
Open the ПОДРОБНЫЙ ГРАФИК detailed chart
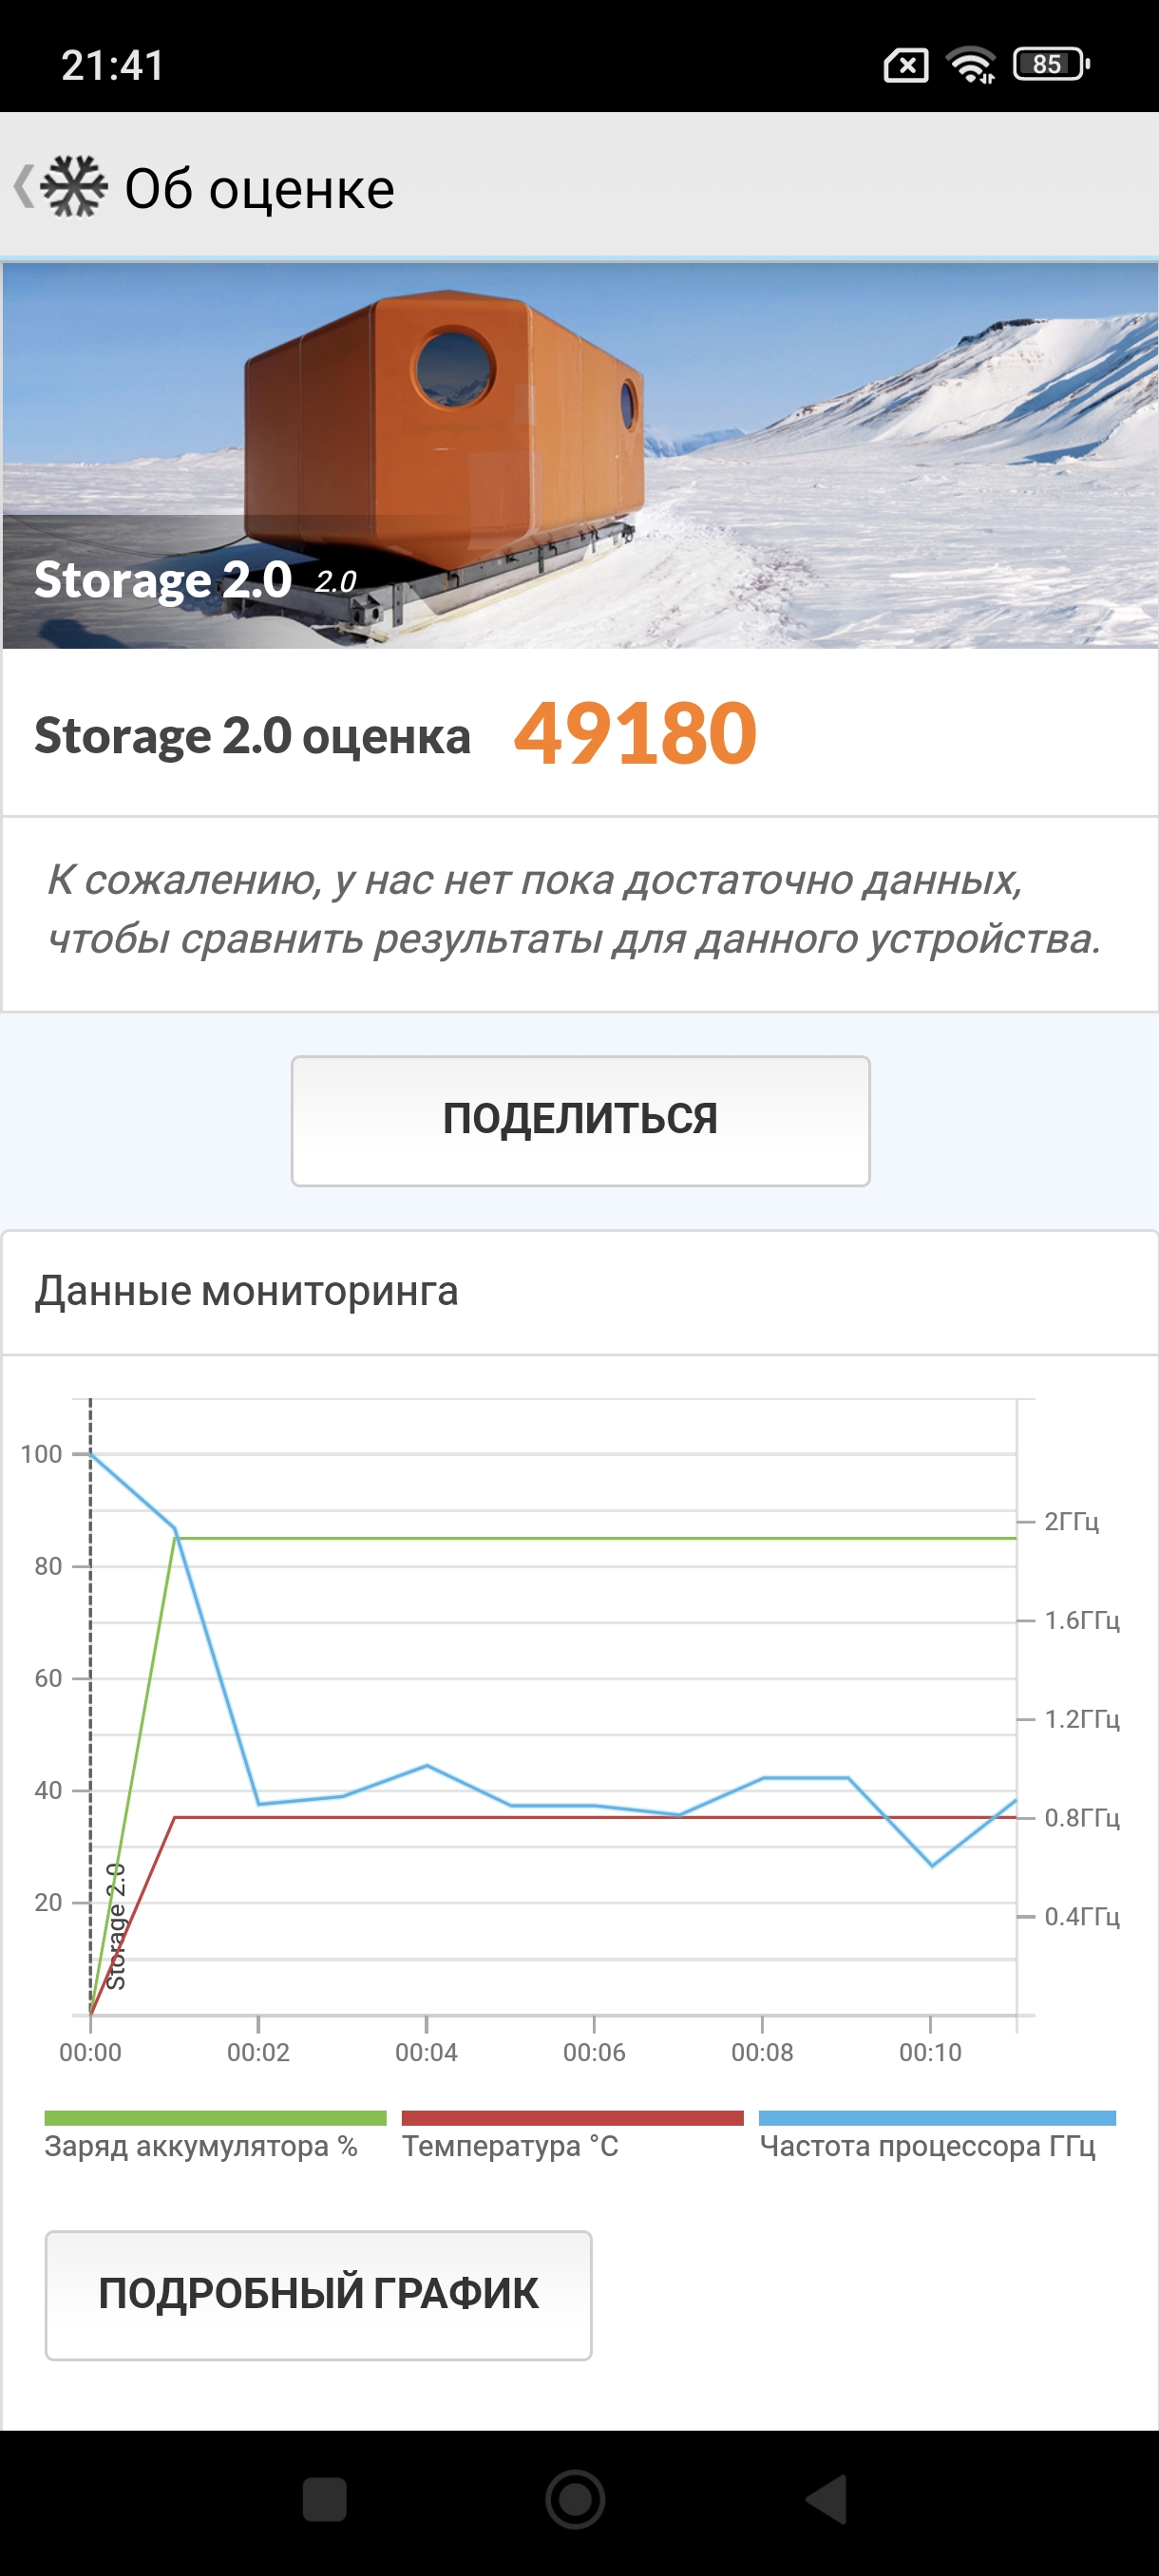(x=318, y=2294)
